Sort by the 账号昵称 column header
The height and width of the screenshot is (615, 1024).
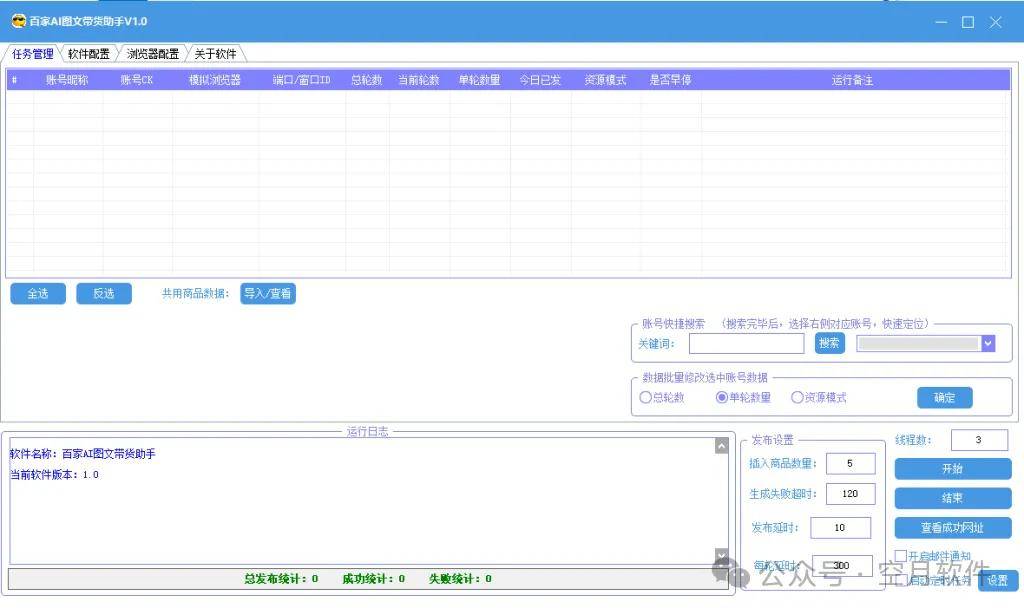click(67, 80)
